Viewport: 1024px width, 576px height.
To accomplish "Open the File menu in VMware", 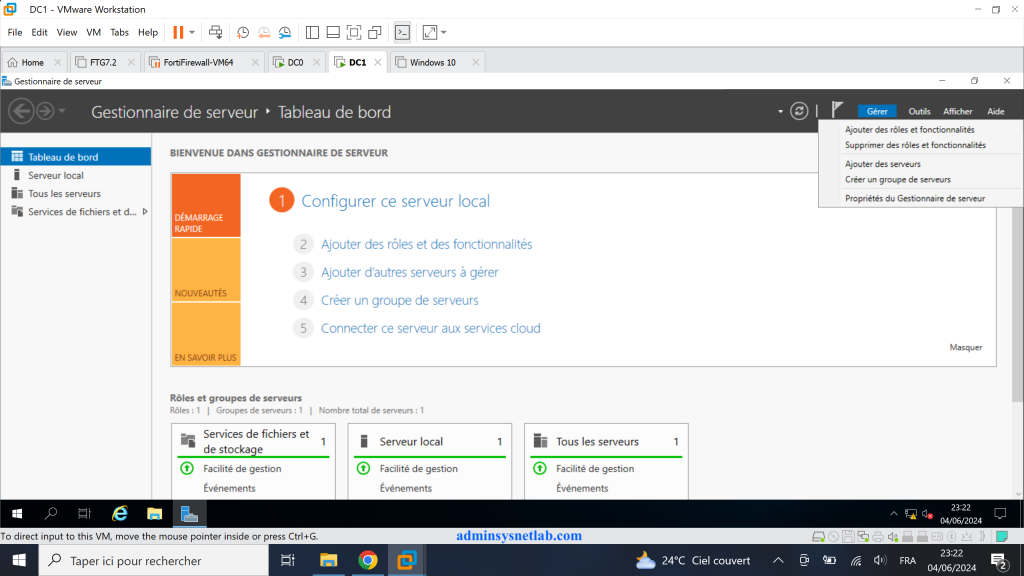I will click(14, 33).
